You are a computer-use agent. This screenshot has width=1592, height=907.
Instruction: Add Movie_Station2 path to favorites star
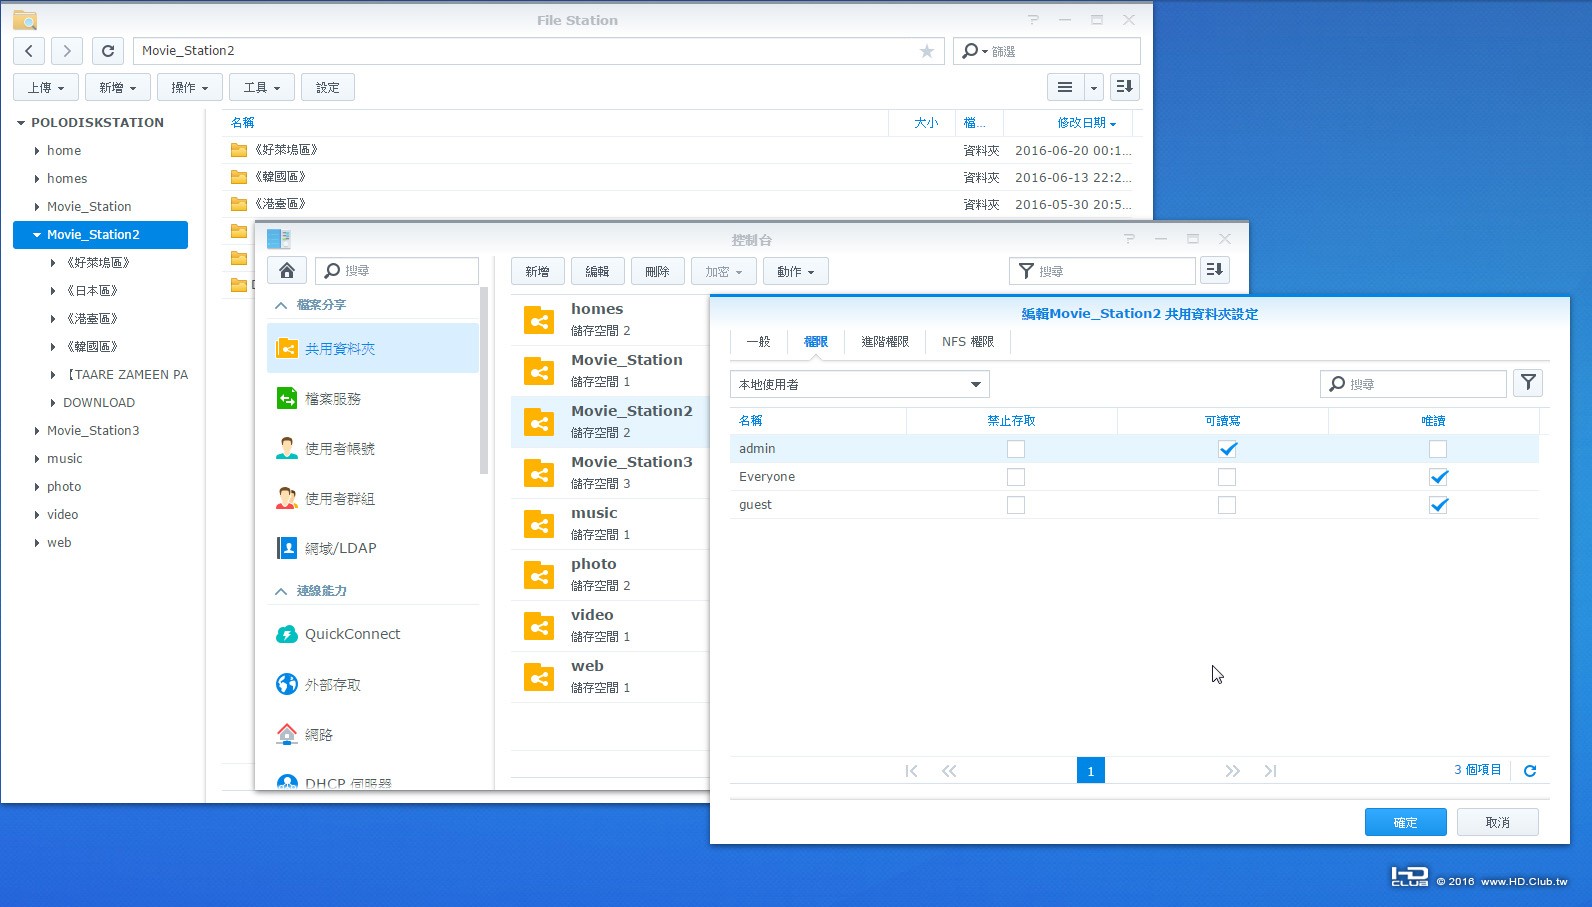pyautogui.click(x=927, y=51)
